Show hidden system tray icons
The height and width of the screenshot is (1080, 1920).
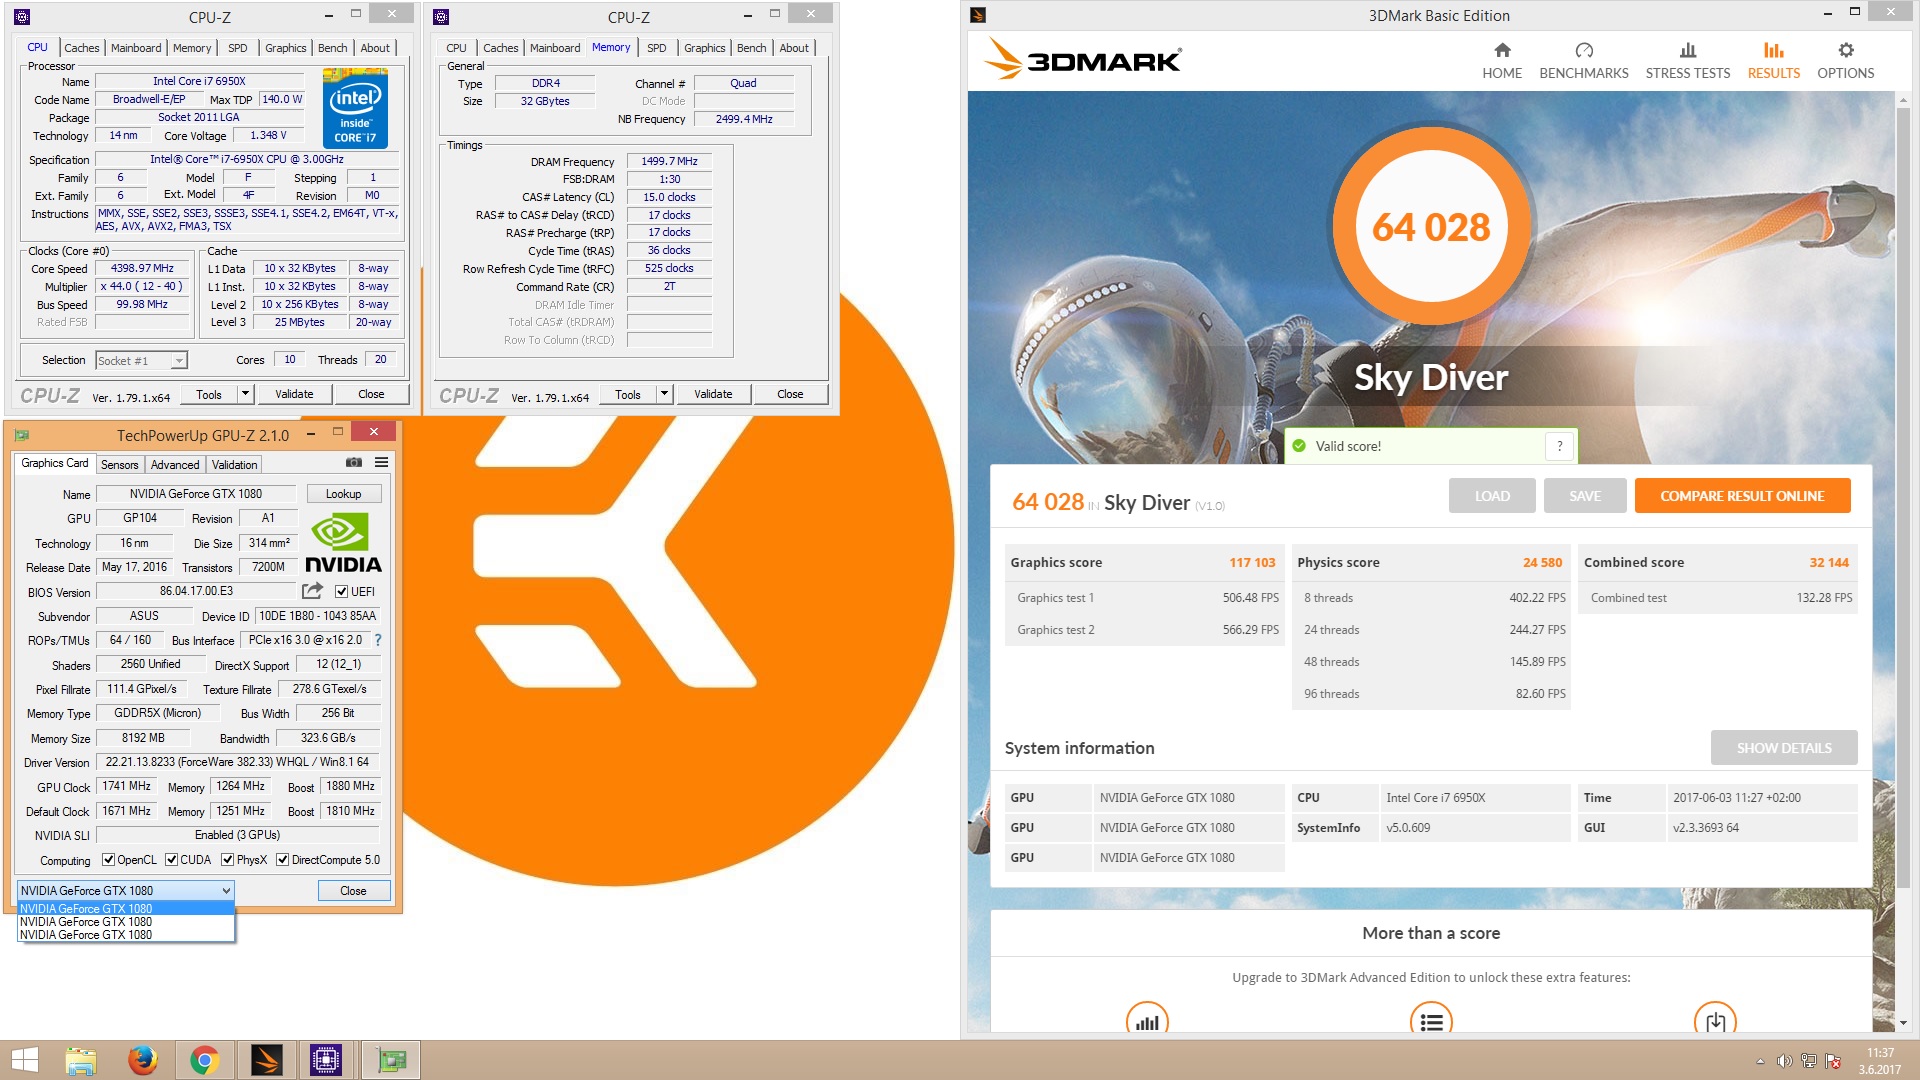[x=1760, y=1061]
